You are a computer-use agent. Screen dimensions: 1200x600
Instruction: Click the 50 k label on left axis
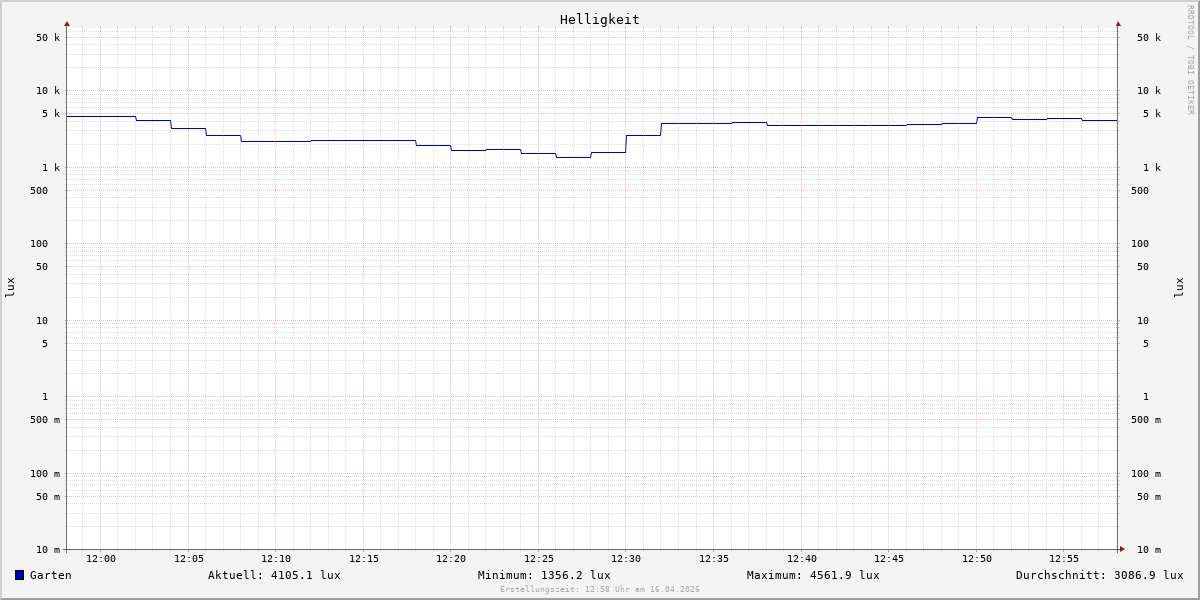pos(48,38)
